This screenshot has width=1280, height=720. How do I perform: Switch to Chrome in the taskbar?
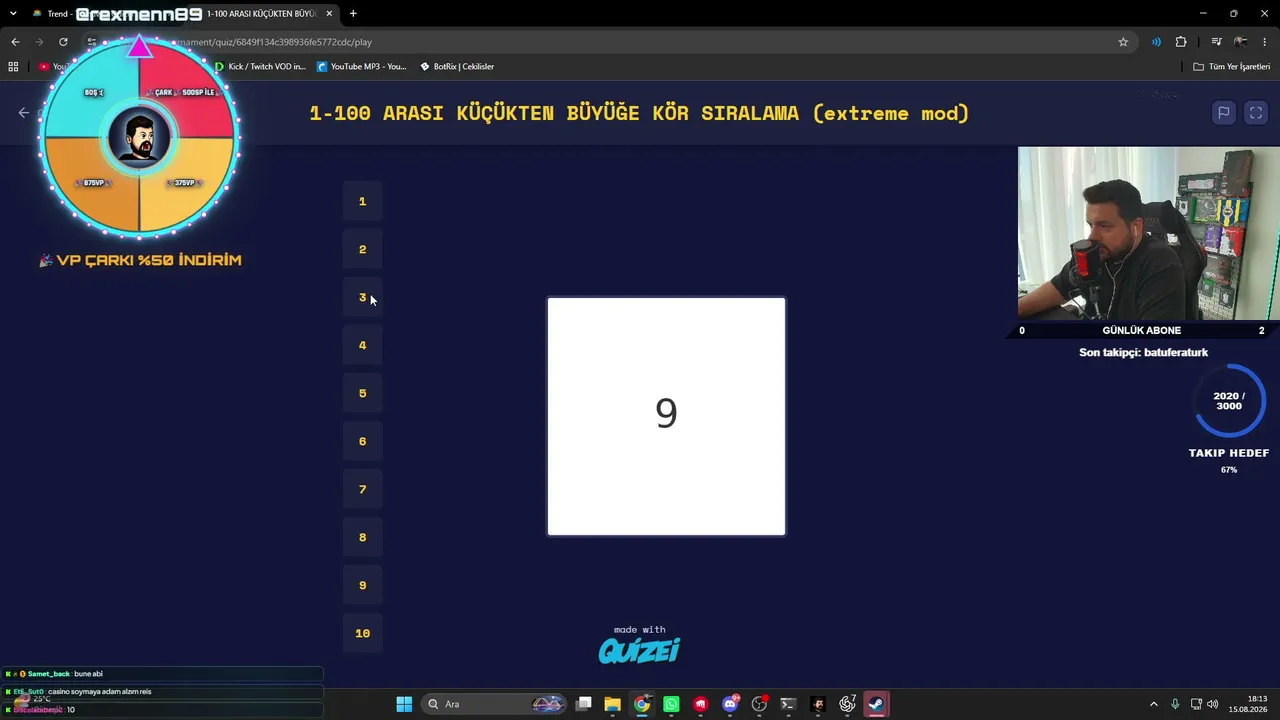coord(642,704)
